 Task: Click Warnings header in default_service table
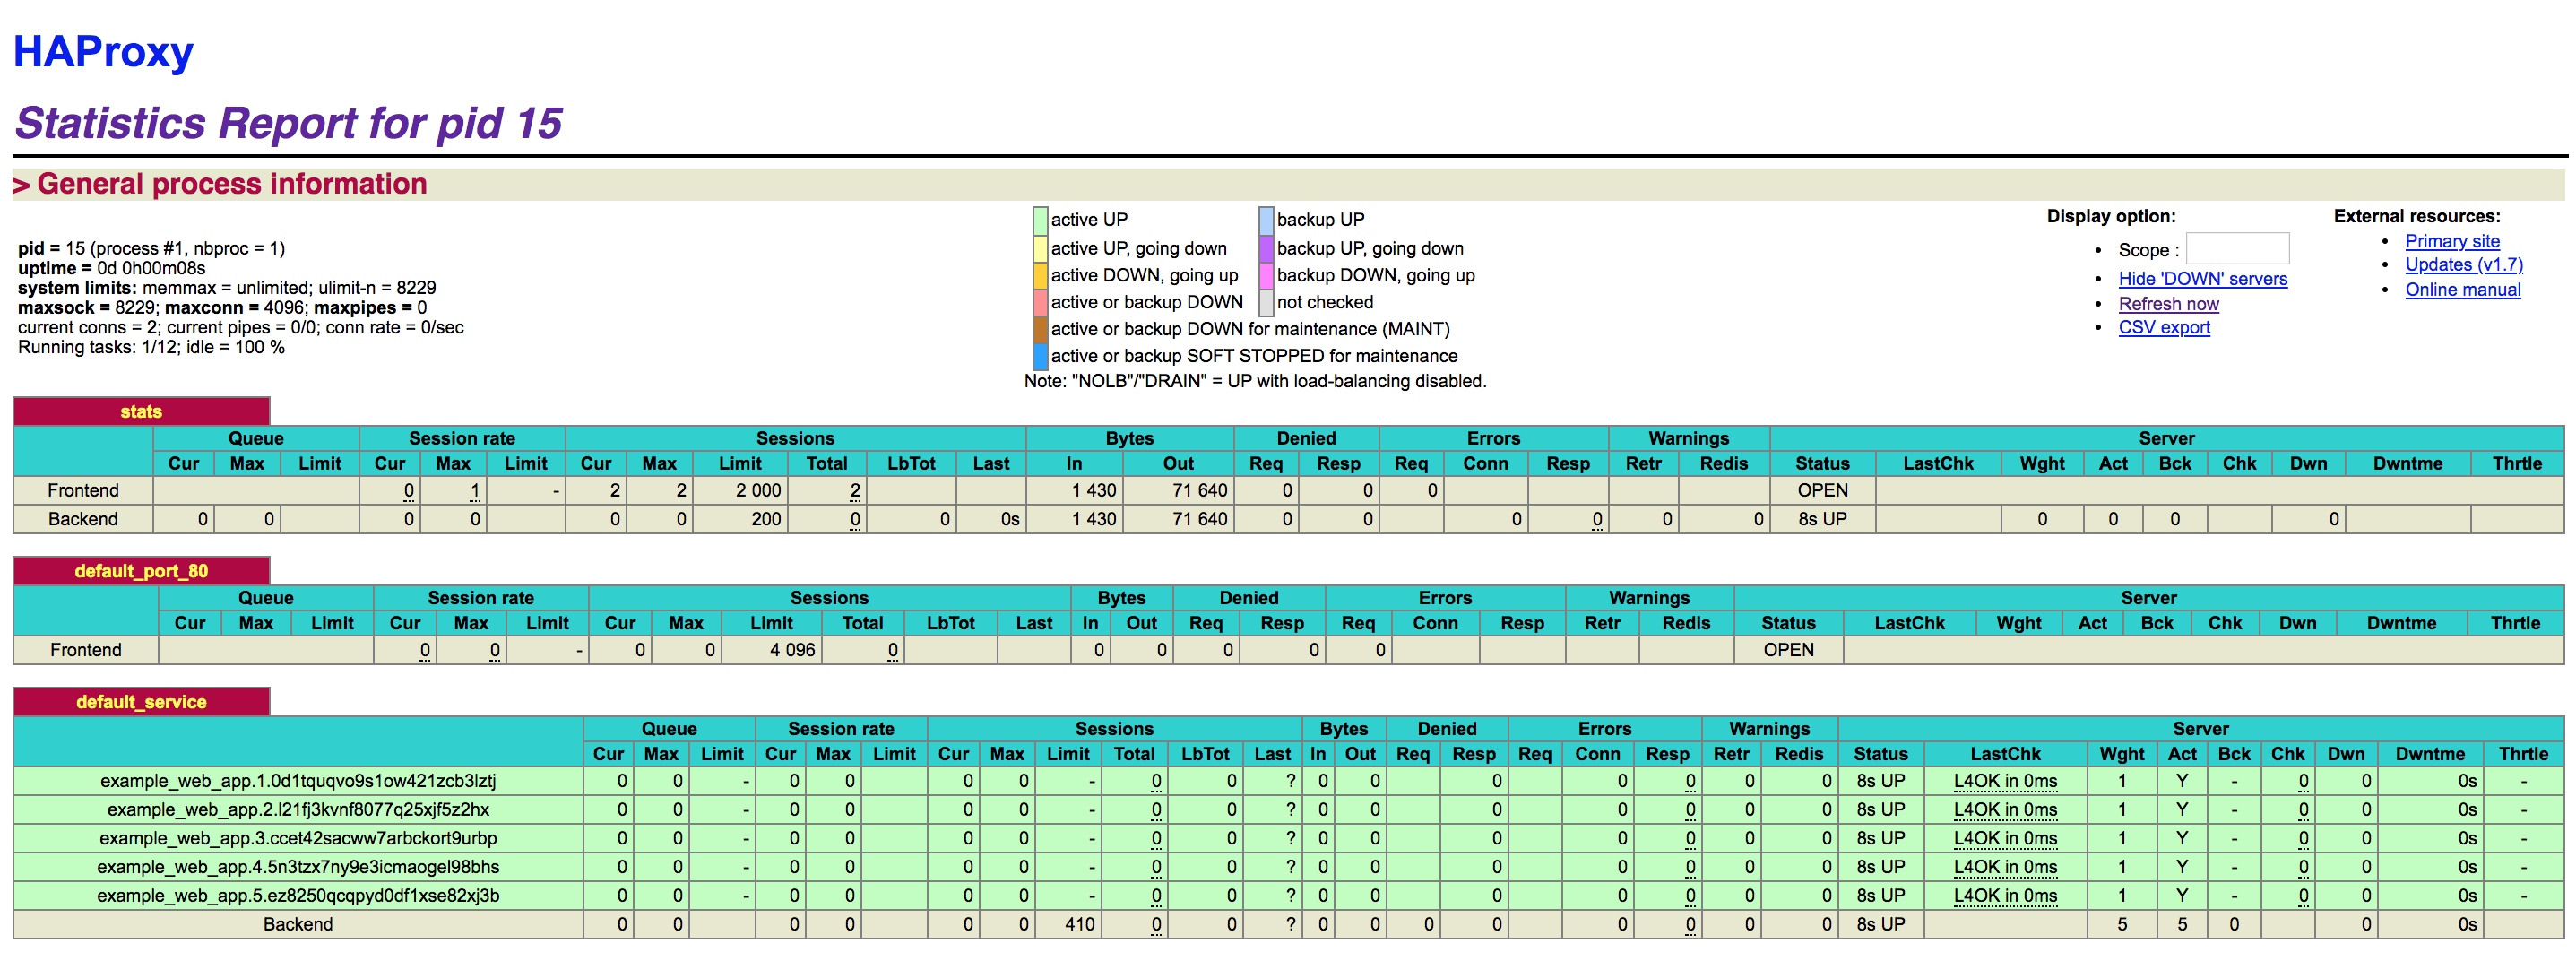click(1769, 729)
